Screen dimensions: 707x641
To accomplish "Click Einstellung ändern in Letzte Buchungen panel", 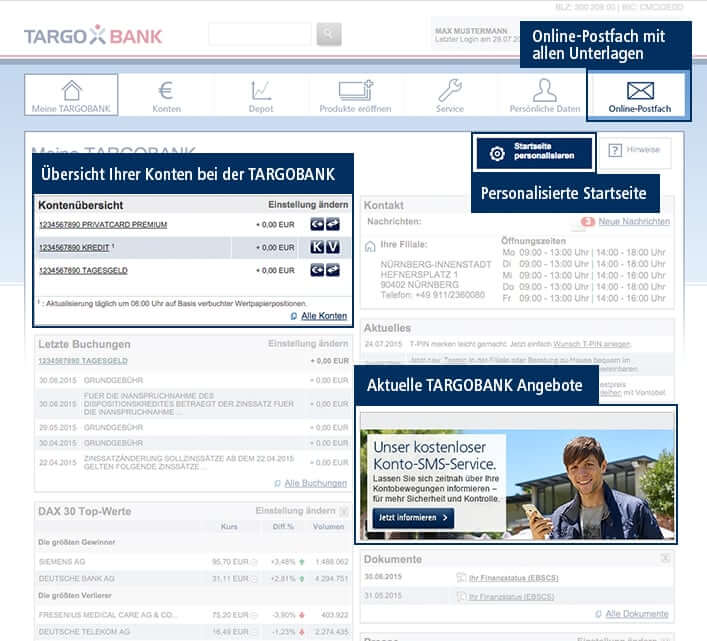I will (308, 343).
